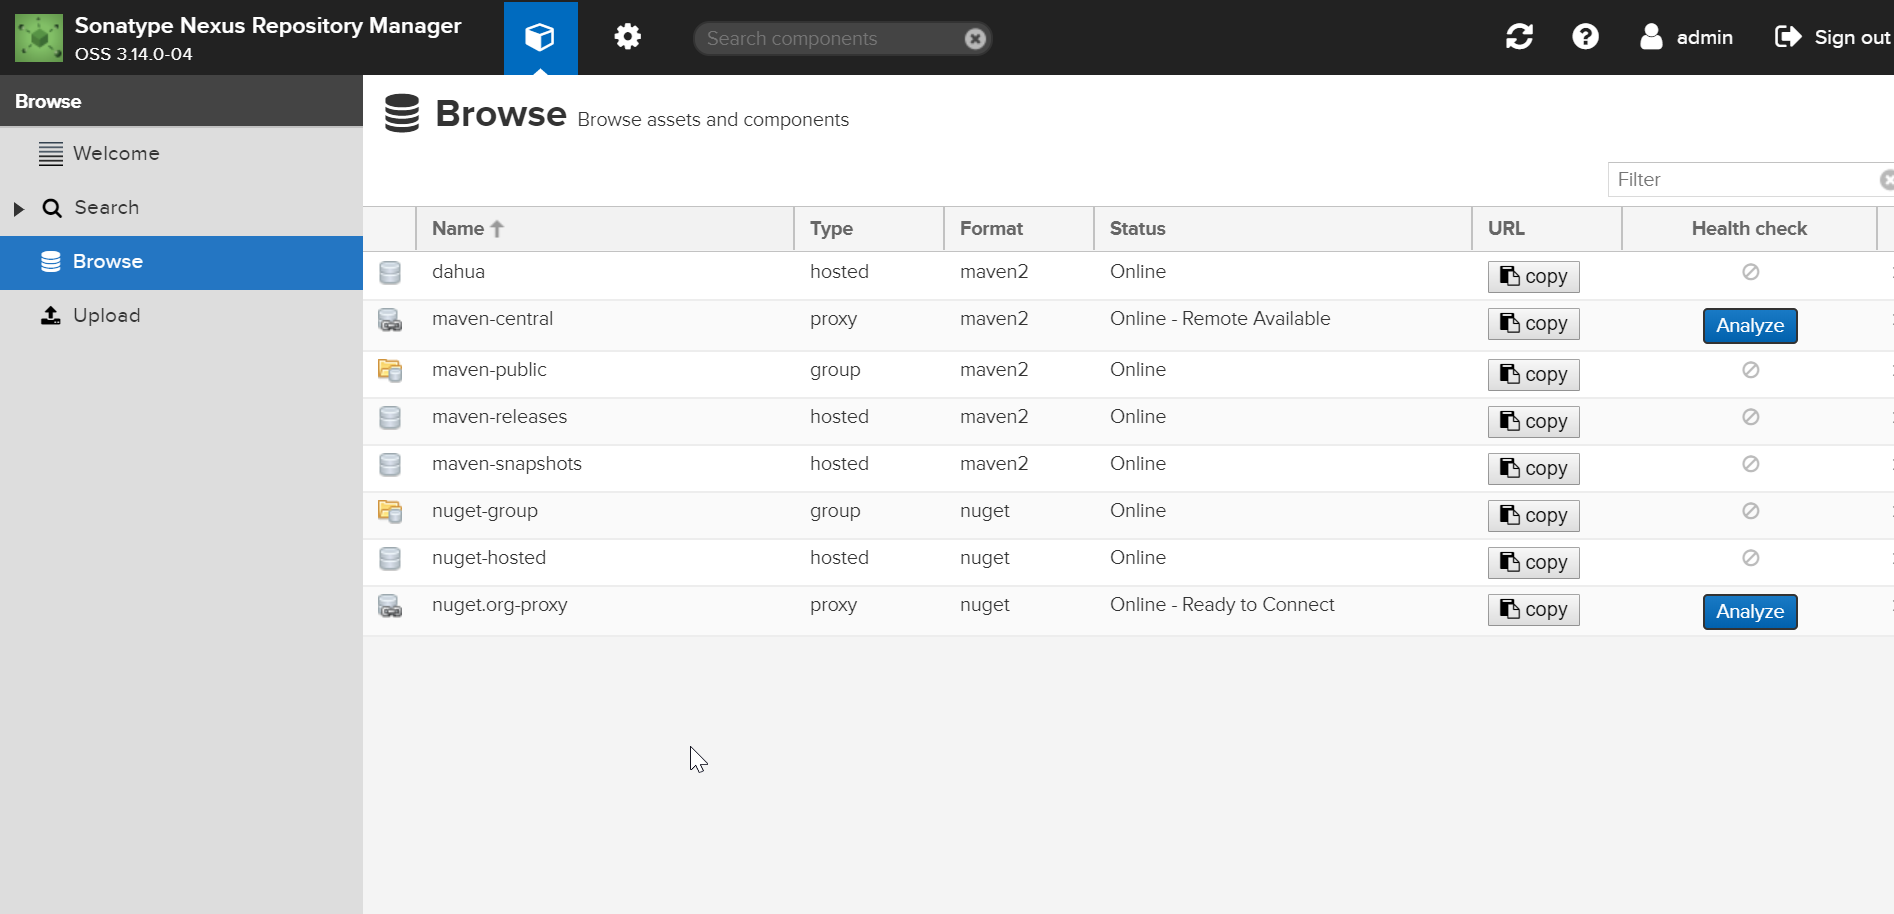
Task: Click the Nexus Repository Manager logo
Action: click(x=39, y=38)
